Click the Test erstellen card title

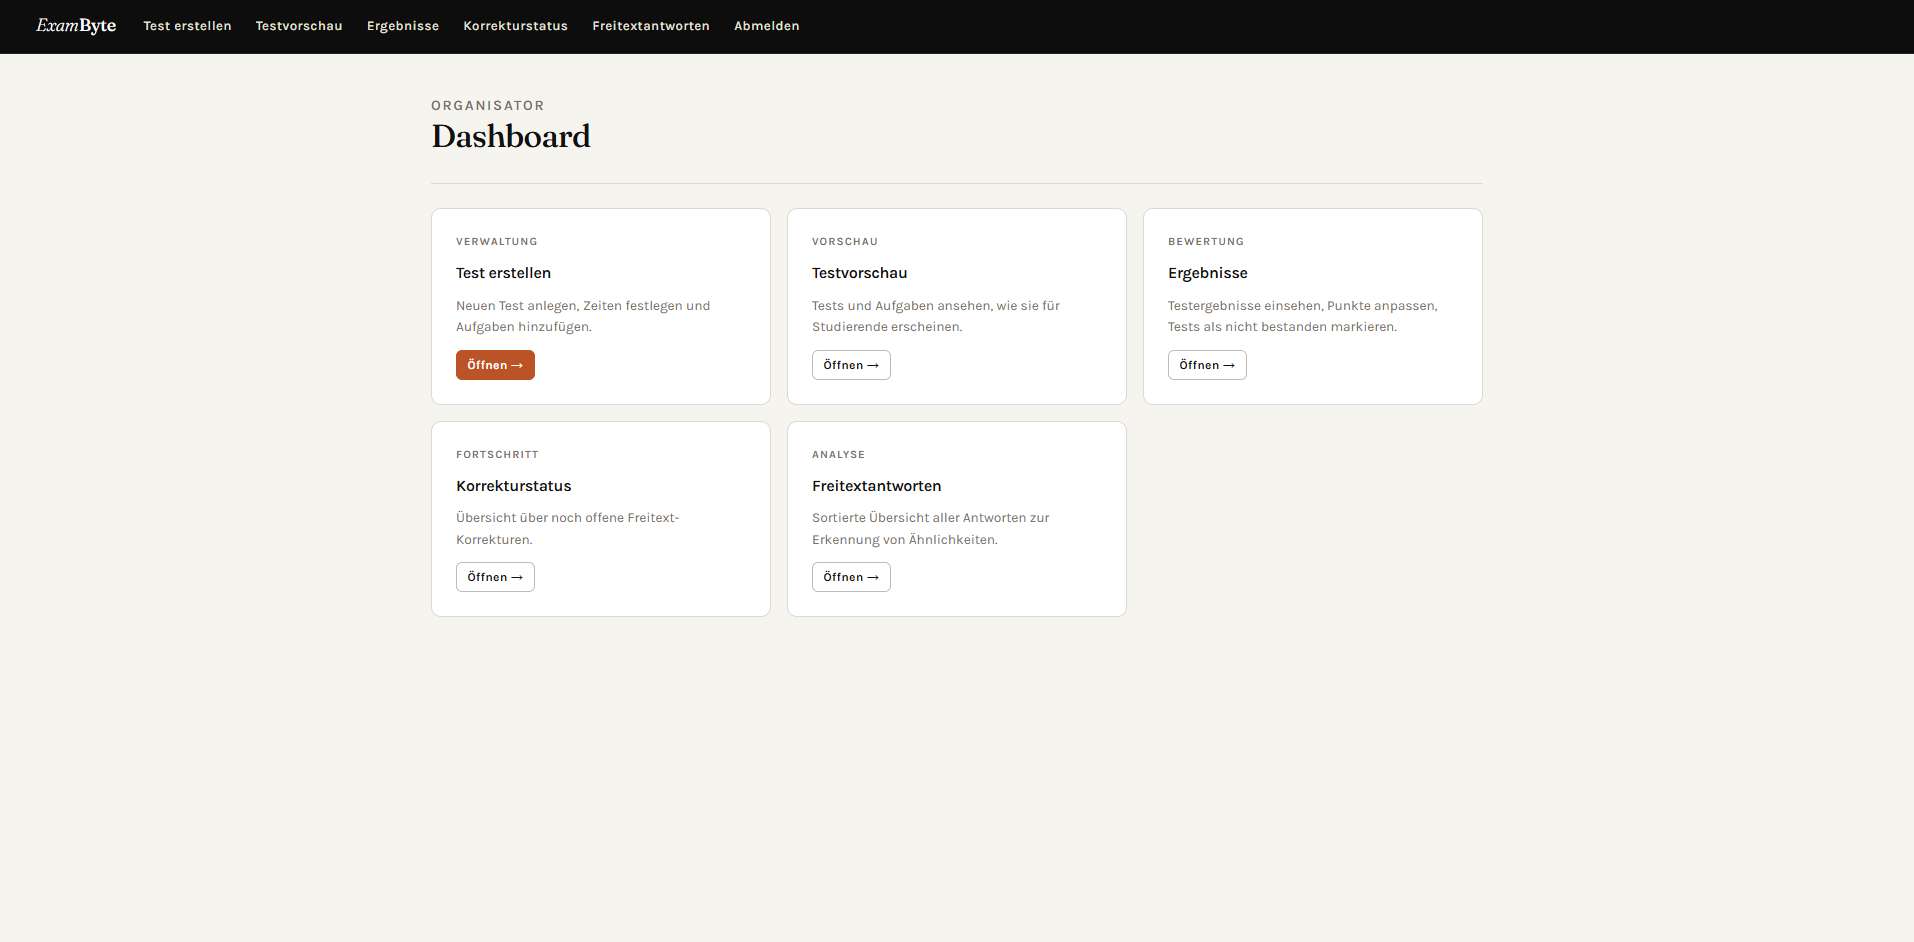[503, 273]
